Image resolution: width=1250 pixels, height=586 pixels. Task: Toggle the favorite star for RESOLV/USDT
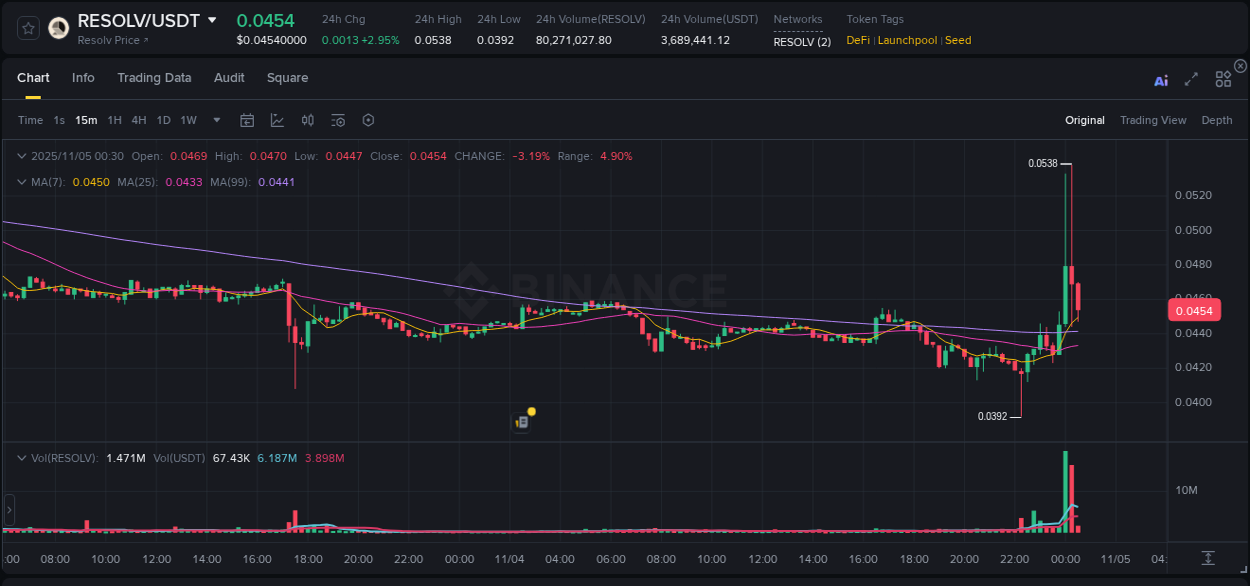(27, 27)
